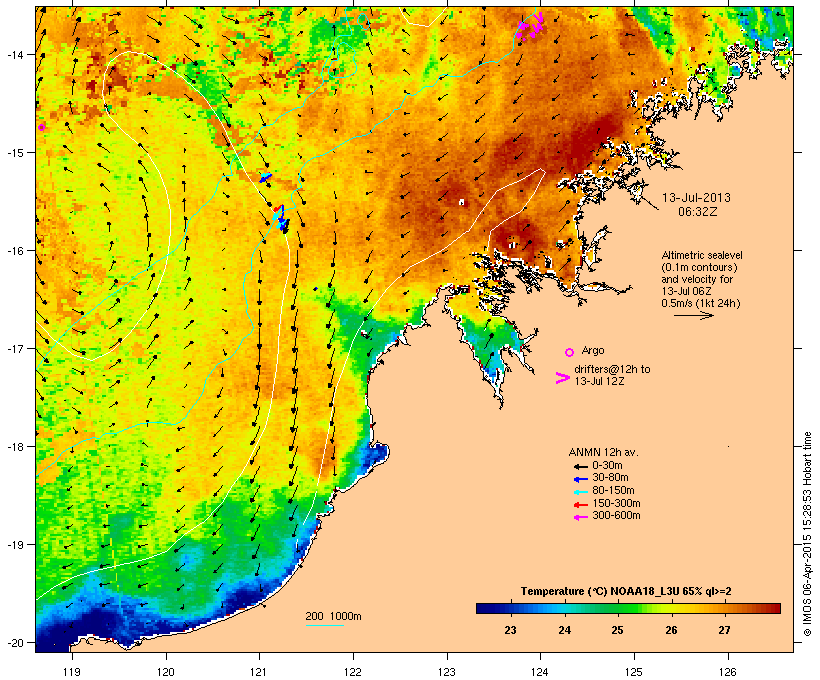This screenshot has height=680, width=820.
Task: Click the colored mooring vectors near 121.2E, 15.7S
Action: (x=280, y=218)
